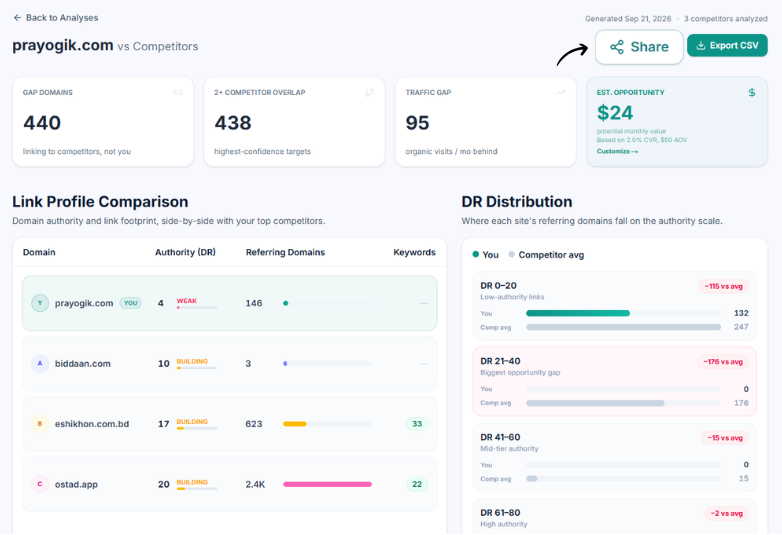
Task: Click the B avatar for eshikhon.com.bd
Action: 40,424
